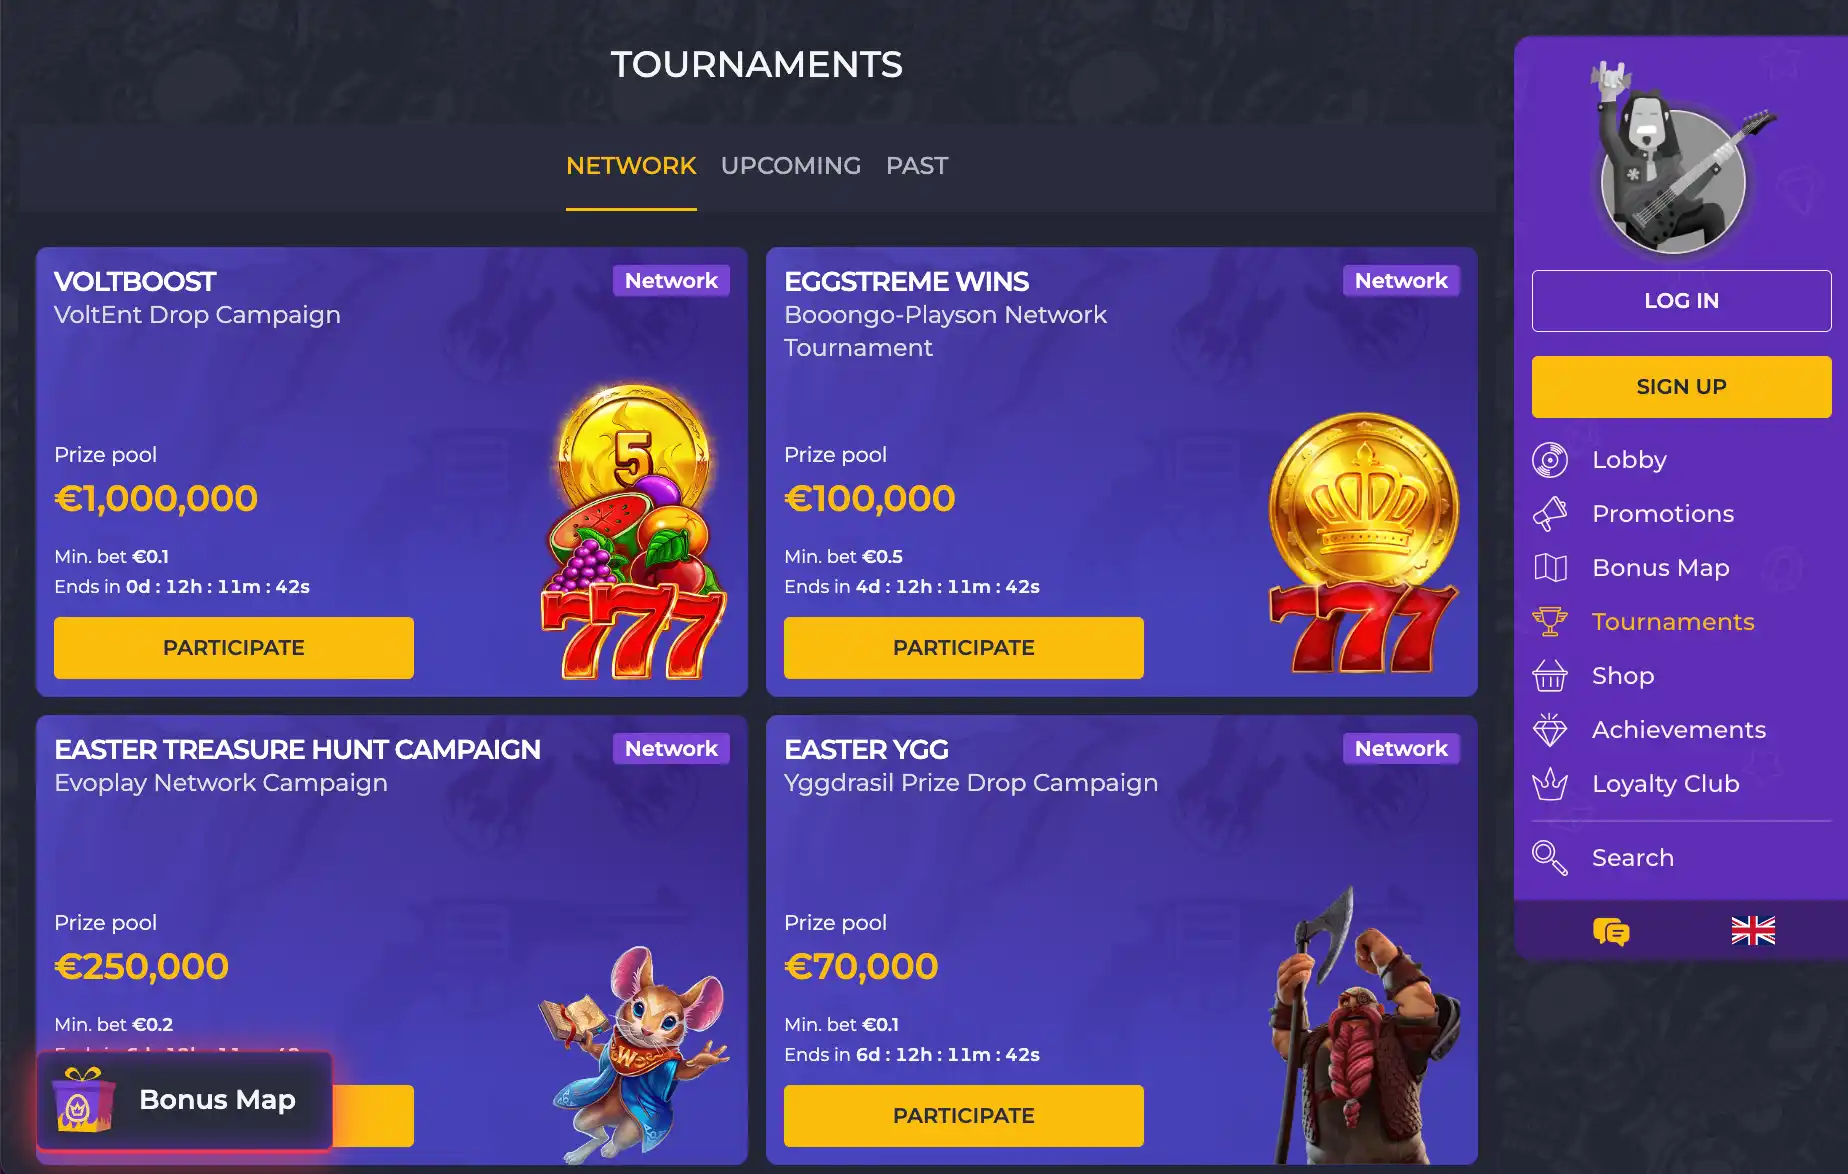This screenshot has width=1848, height=1174.
Task: Select the Network tournaments tab
Action: [x=631, y=166]
